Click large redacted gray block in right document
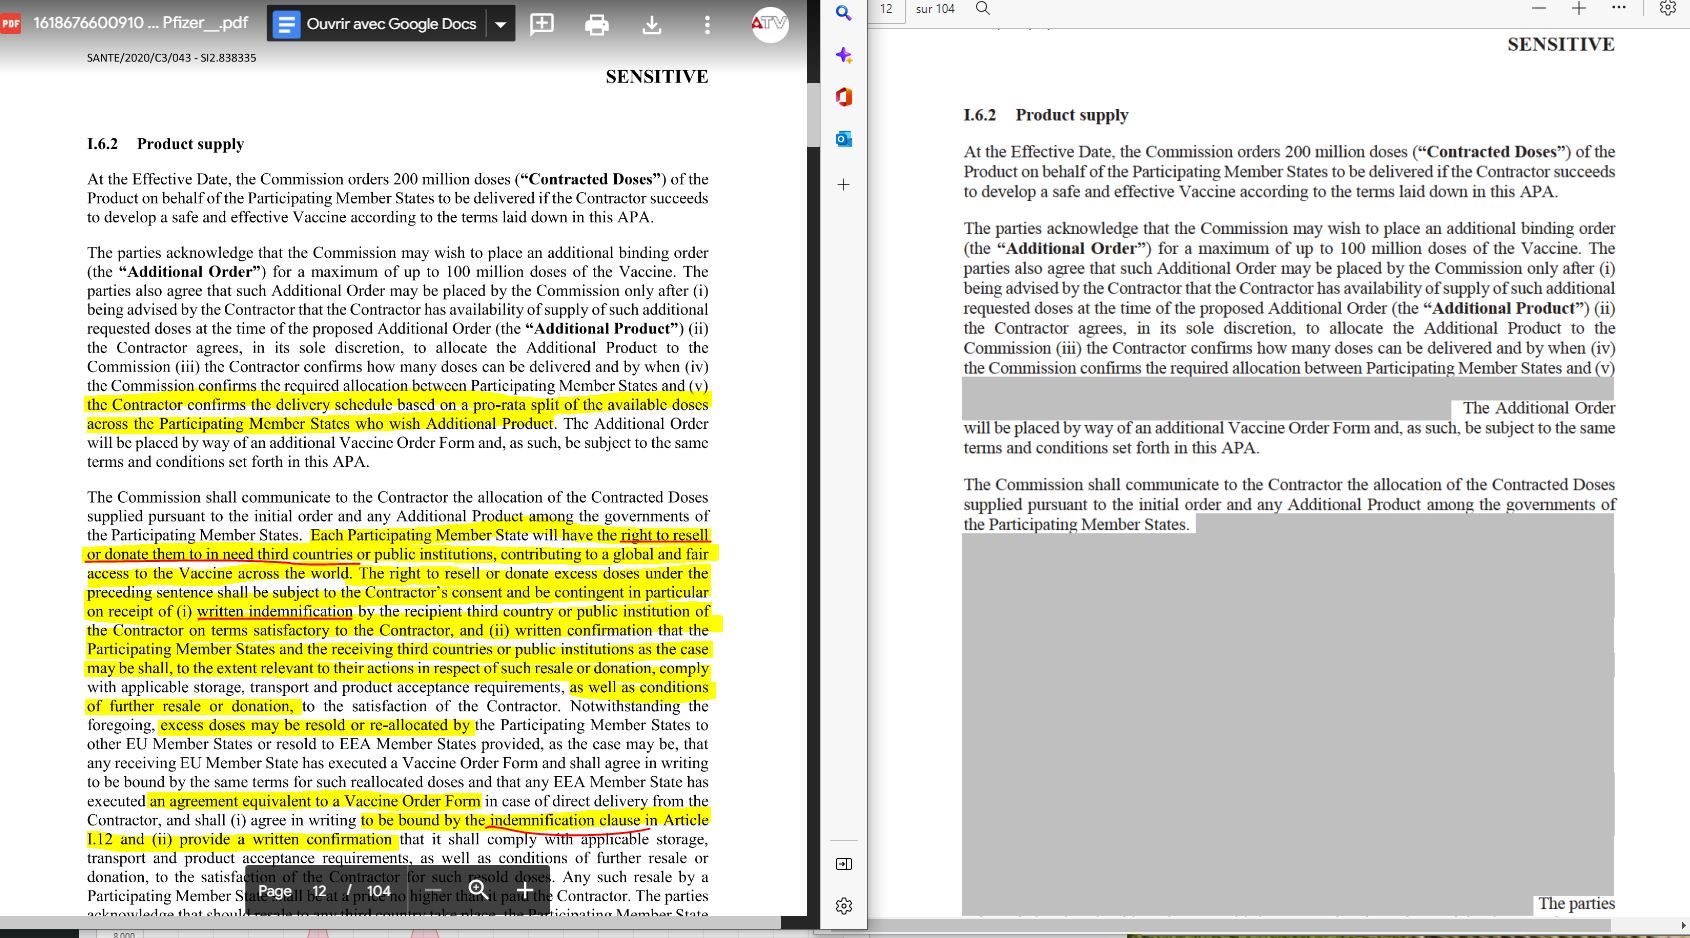The height and width of the screenshot is (938, 1690). [x=1287, y=714]
